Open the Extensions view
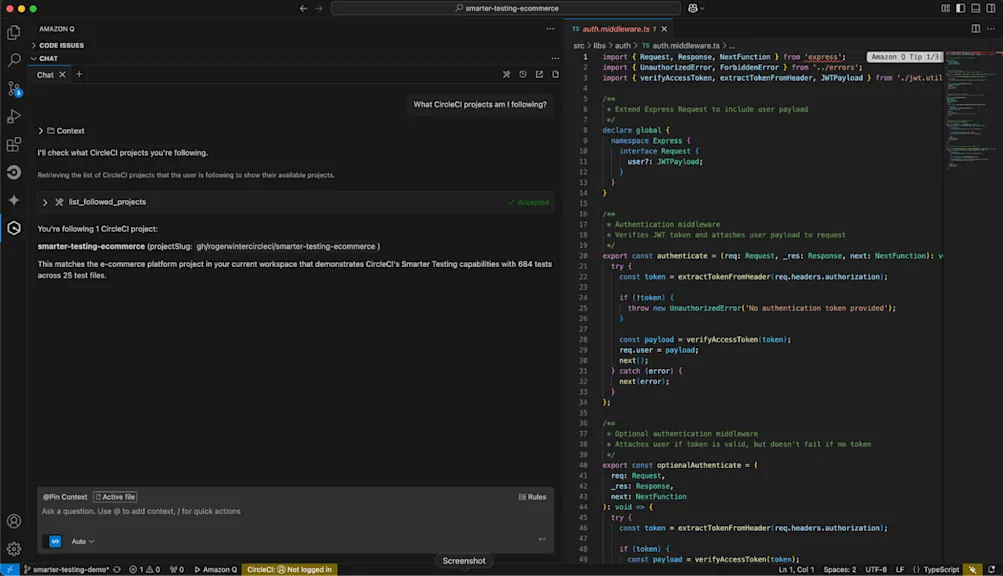This screenshot has width=1003, height=576. pyautogui.click(x=14, y=145)
